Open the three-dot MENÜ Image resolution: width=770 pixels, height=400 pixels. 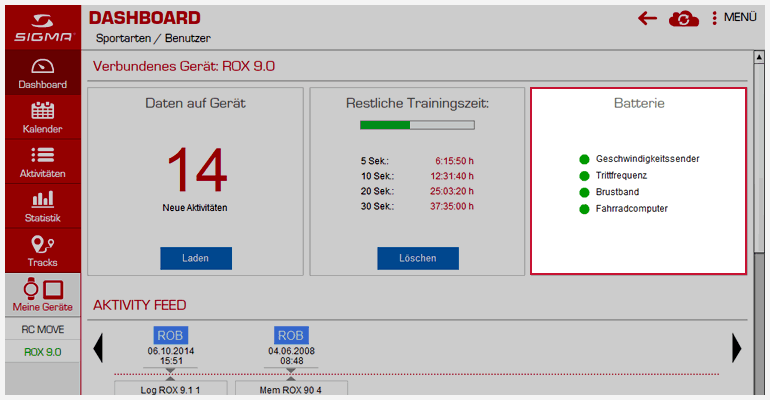(x=735, y=18)
